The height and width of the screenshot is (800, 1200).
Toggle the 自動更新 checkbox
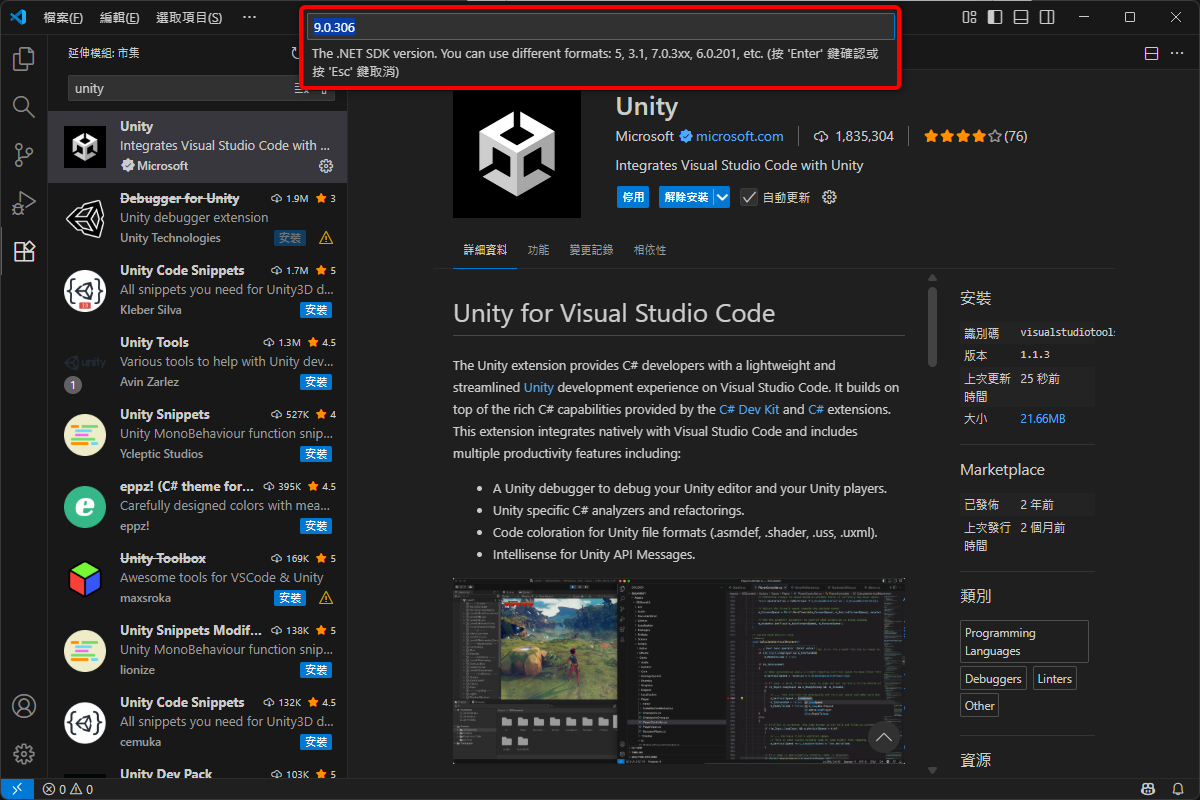tap(748, 198)
